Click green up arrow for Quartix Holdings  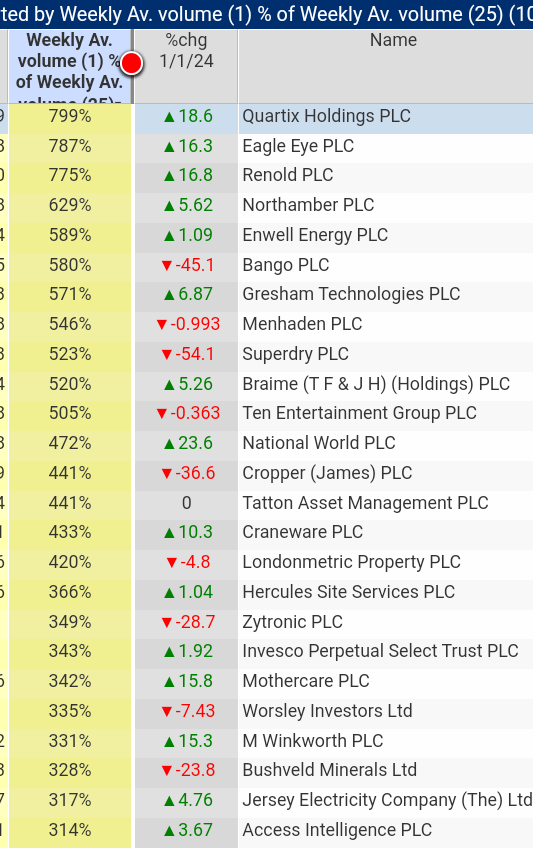click(x=169, y=117)
